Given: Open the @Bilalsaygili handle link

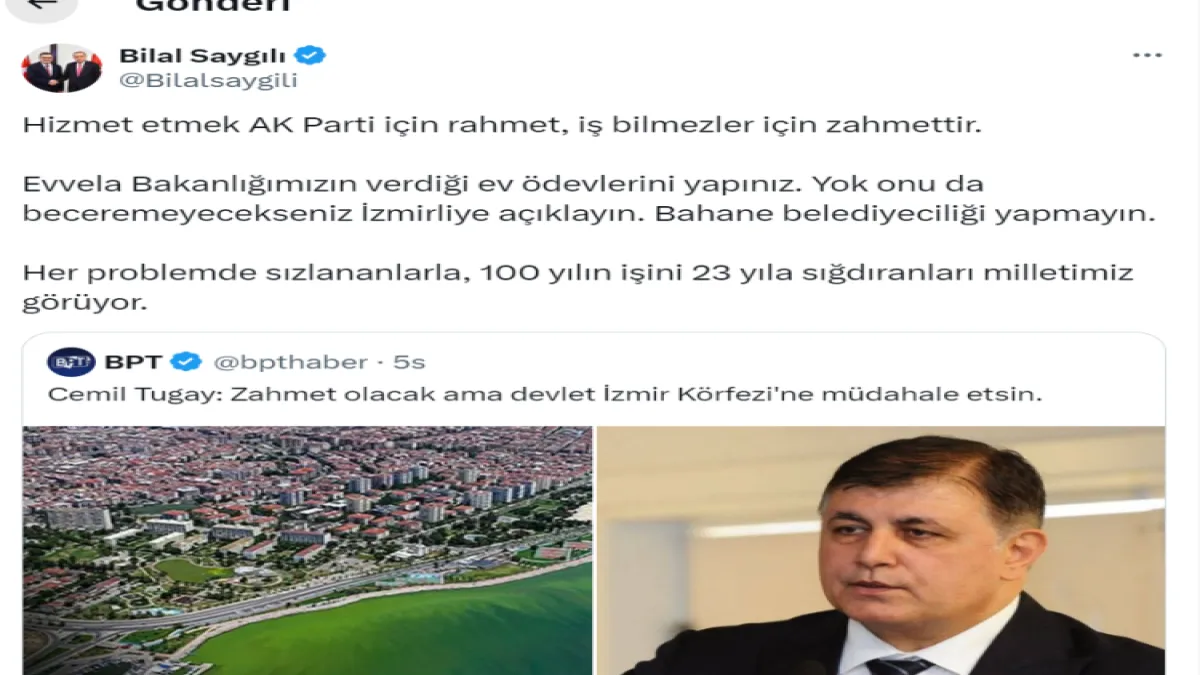Looking at the screenshot, I should 208,81.
